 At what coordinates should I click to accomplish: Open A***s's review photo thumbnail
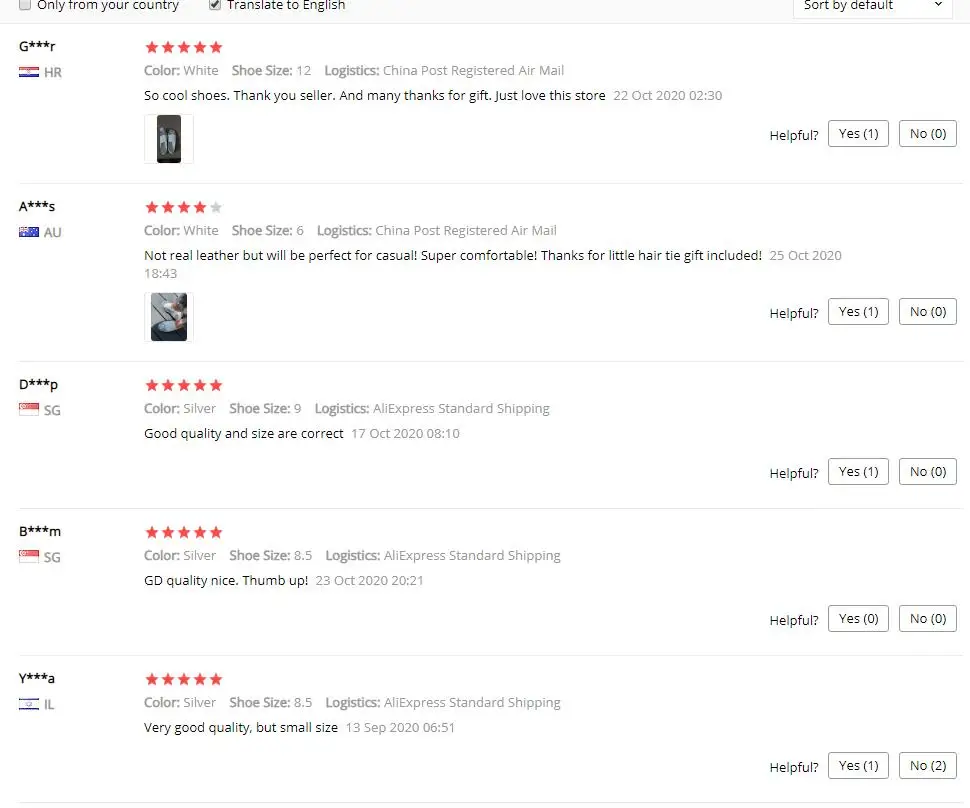169,317
